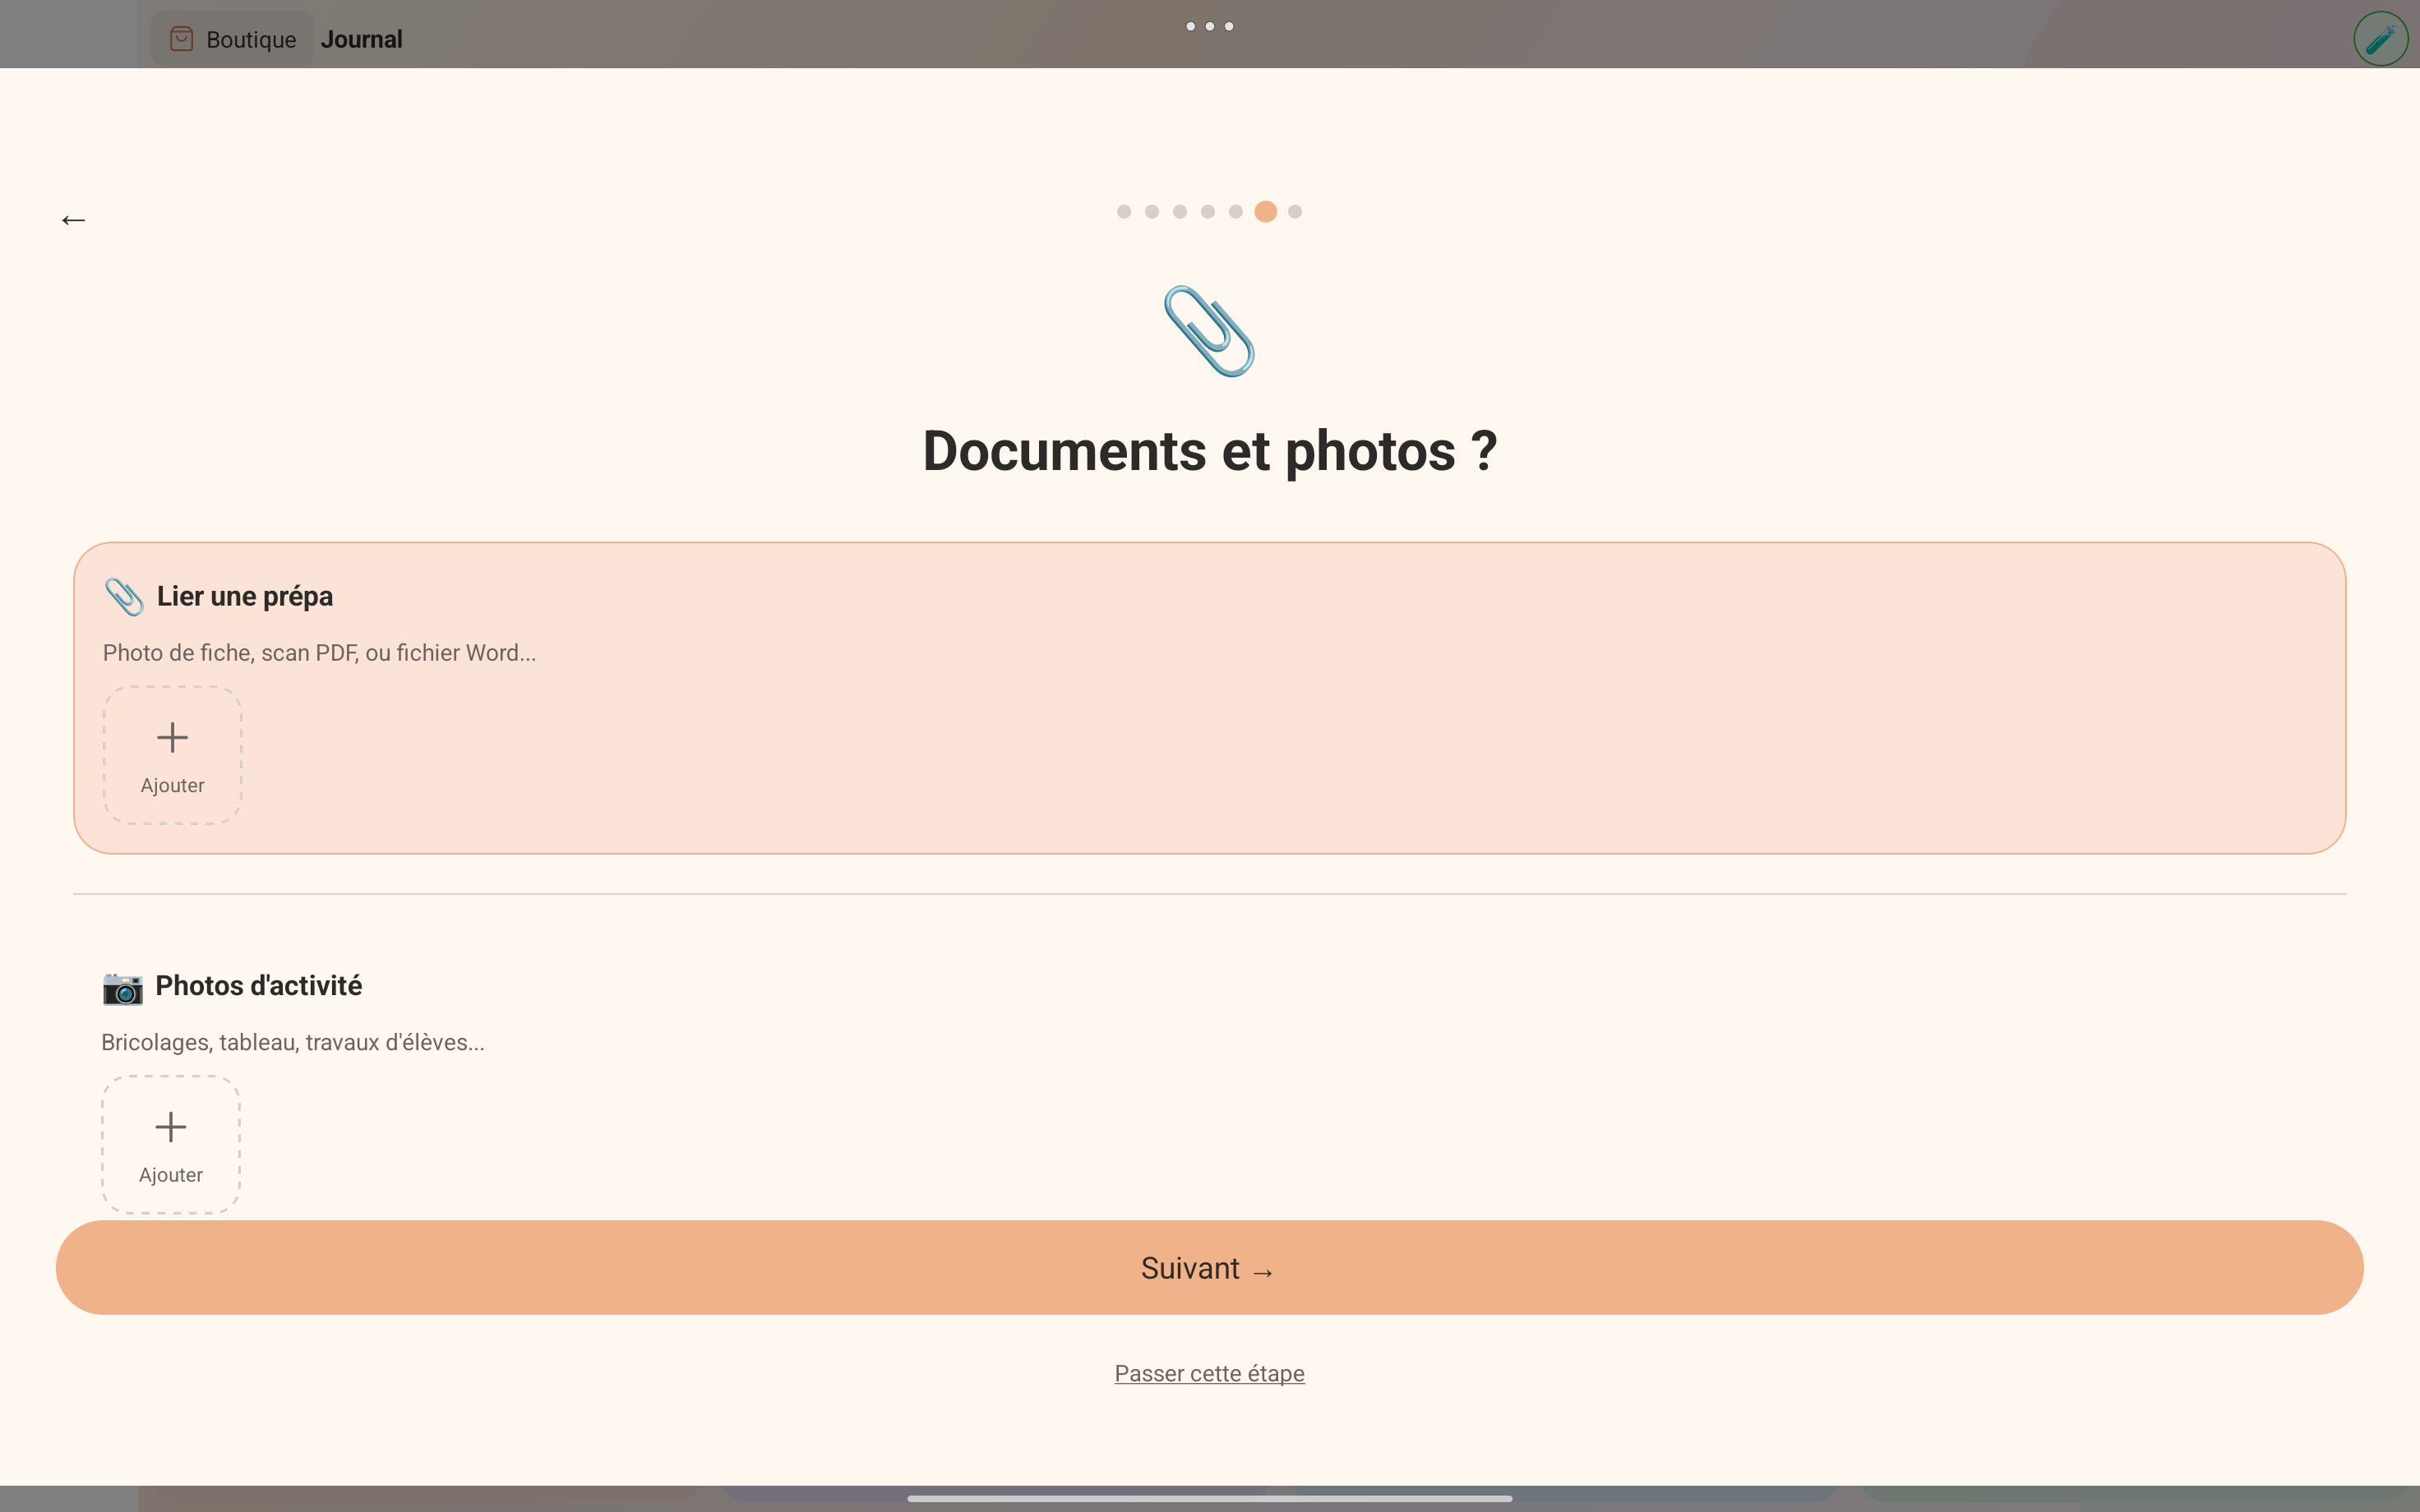Select the highlighted sixth progress dot
2420x1512 pixels.
point(1265,211)
